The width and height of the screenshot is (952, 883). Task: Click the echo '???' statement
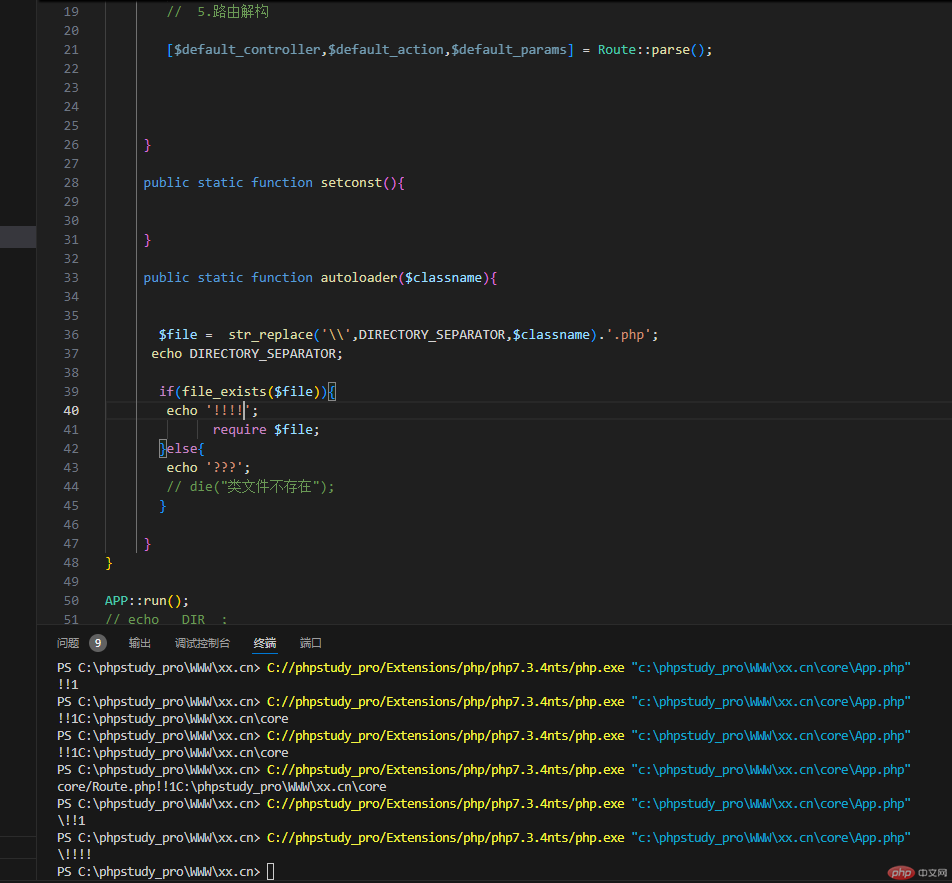tap(208, 468)
